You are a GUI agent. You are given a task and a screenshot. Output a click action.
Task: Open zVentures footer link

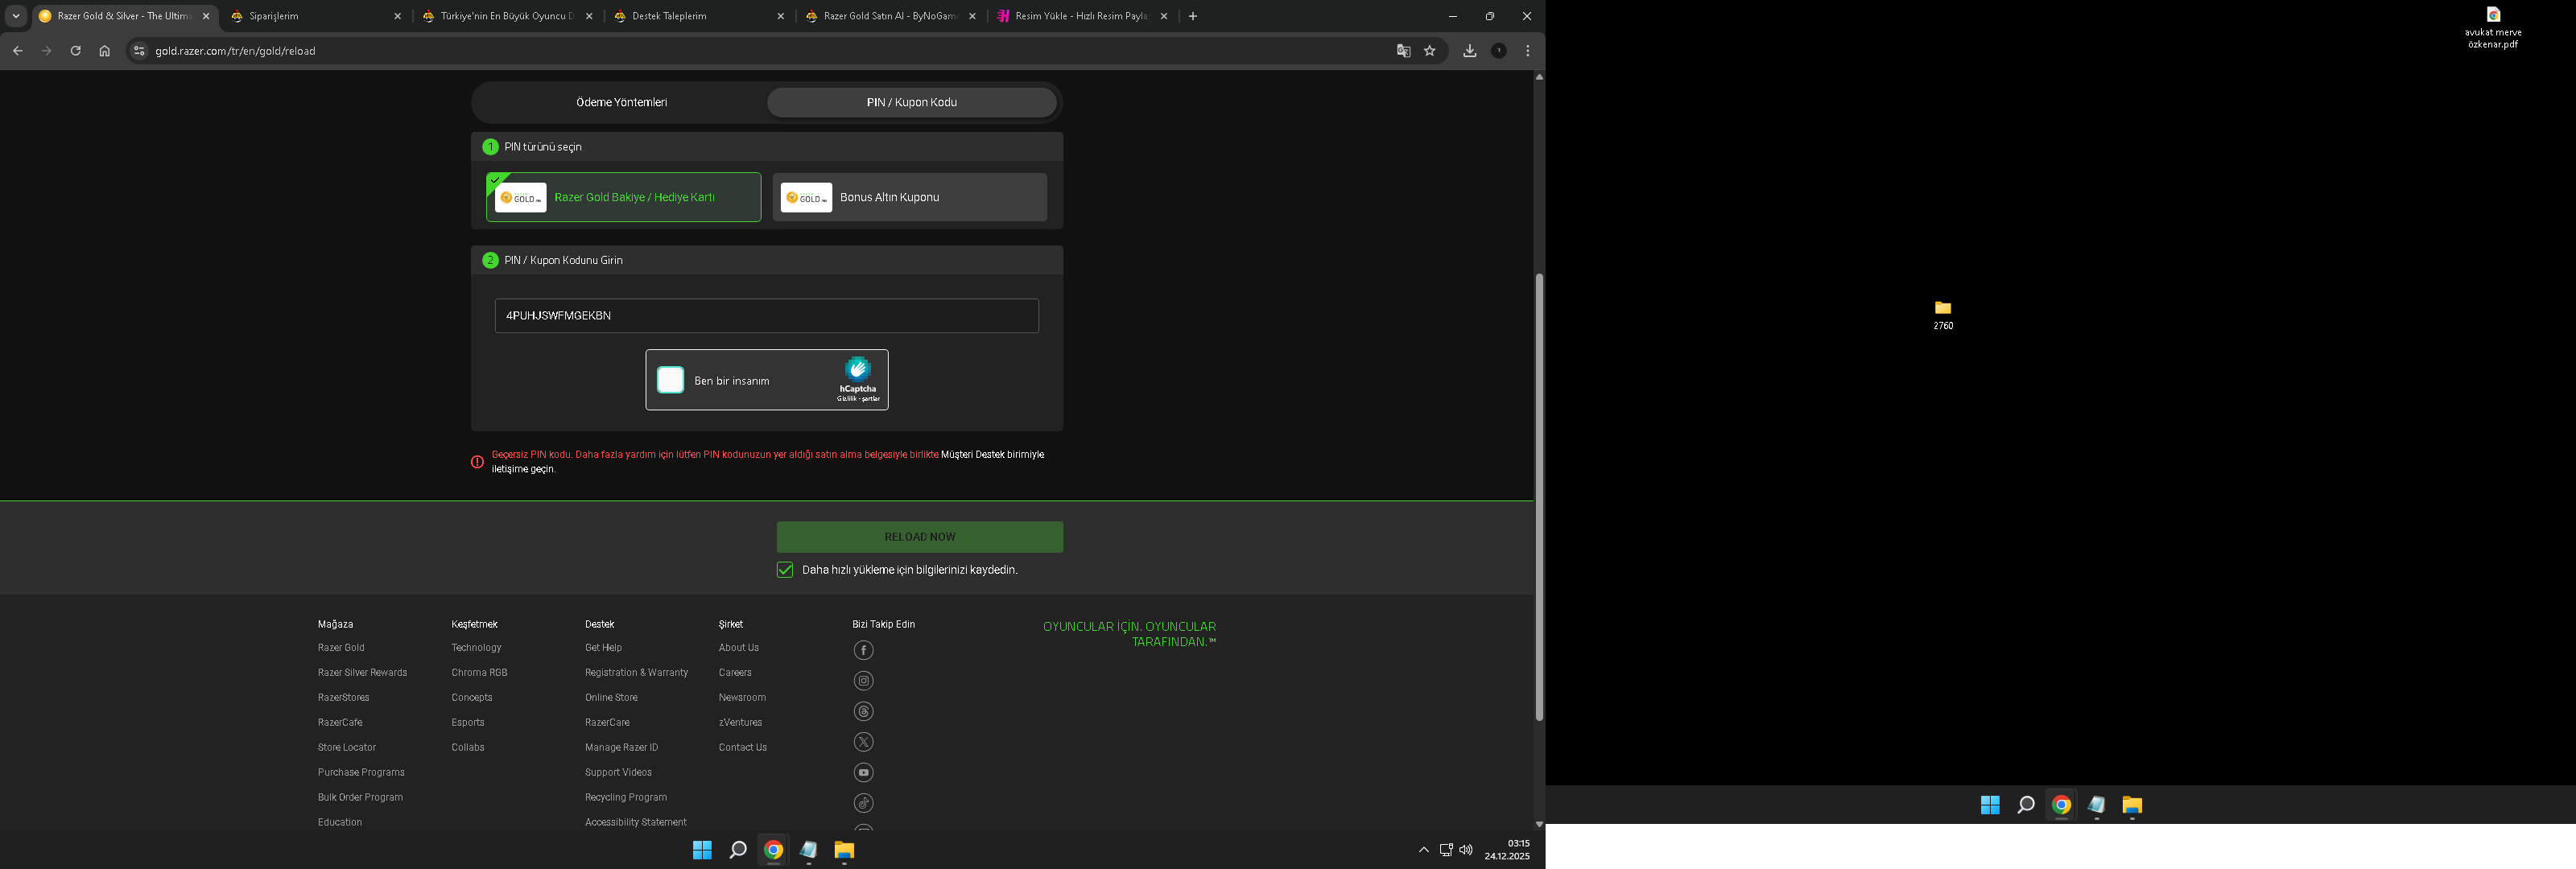point(740,723)
